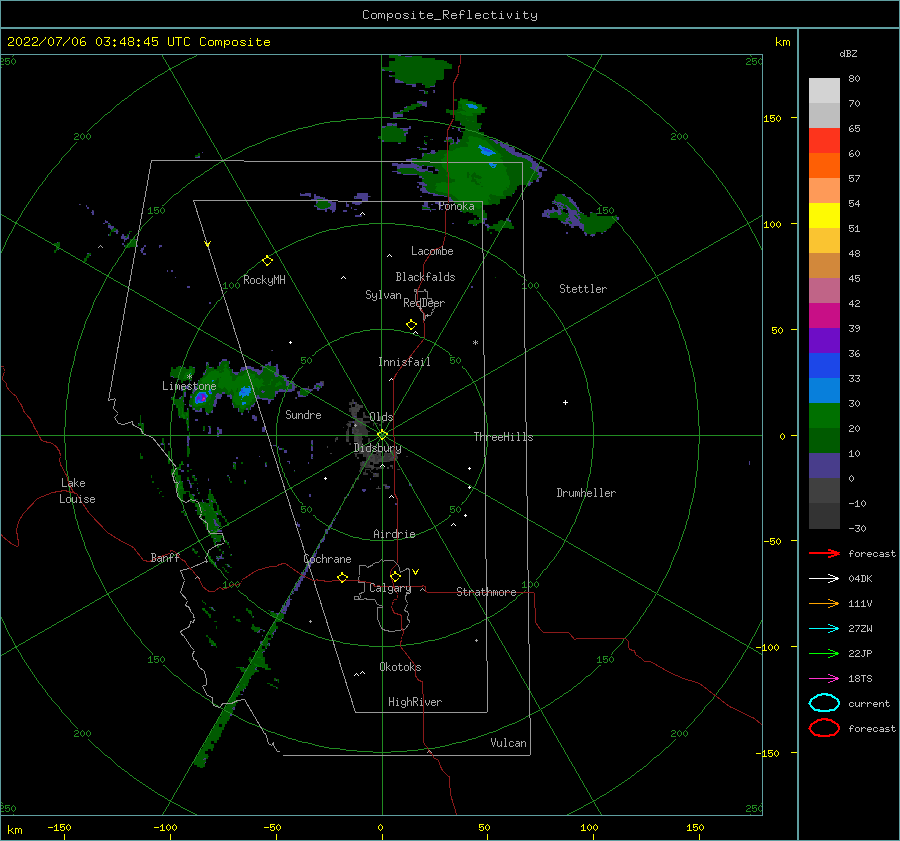Click the magenta 18TS arrow icon
The image size is (900, 841).
[824, 679]
